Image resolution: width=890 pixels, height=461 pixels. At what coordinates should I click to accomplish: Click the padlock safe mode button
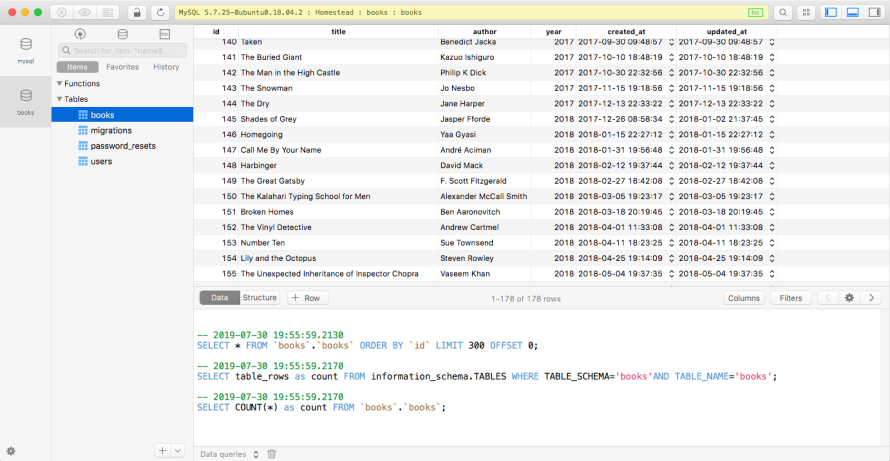click(x=137, y=12)
